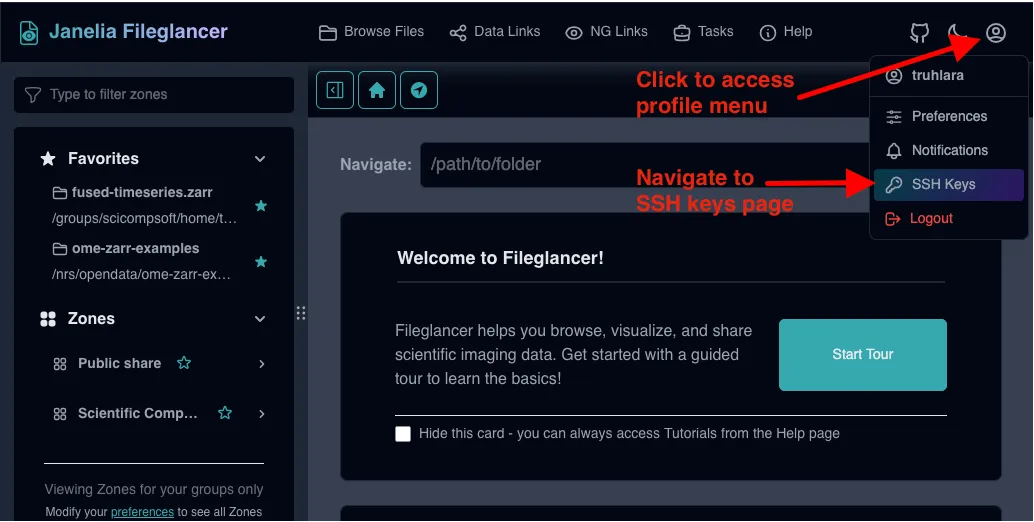This screenshot has width=1034, height=522.
Task: Check the Hide this card checkbox
Action: click(403, 434)
